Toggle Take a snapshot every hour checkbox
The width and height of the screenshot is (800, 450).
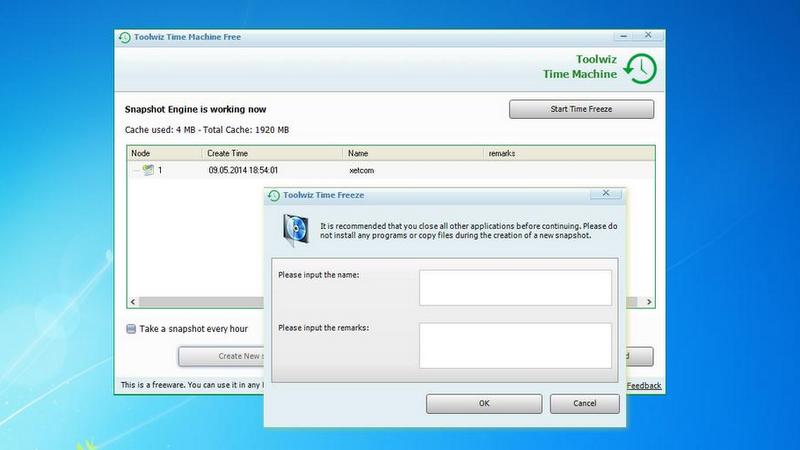(x=131, y=329)
